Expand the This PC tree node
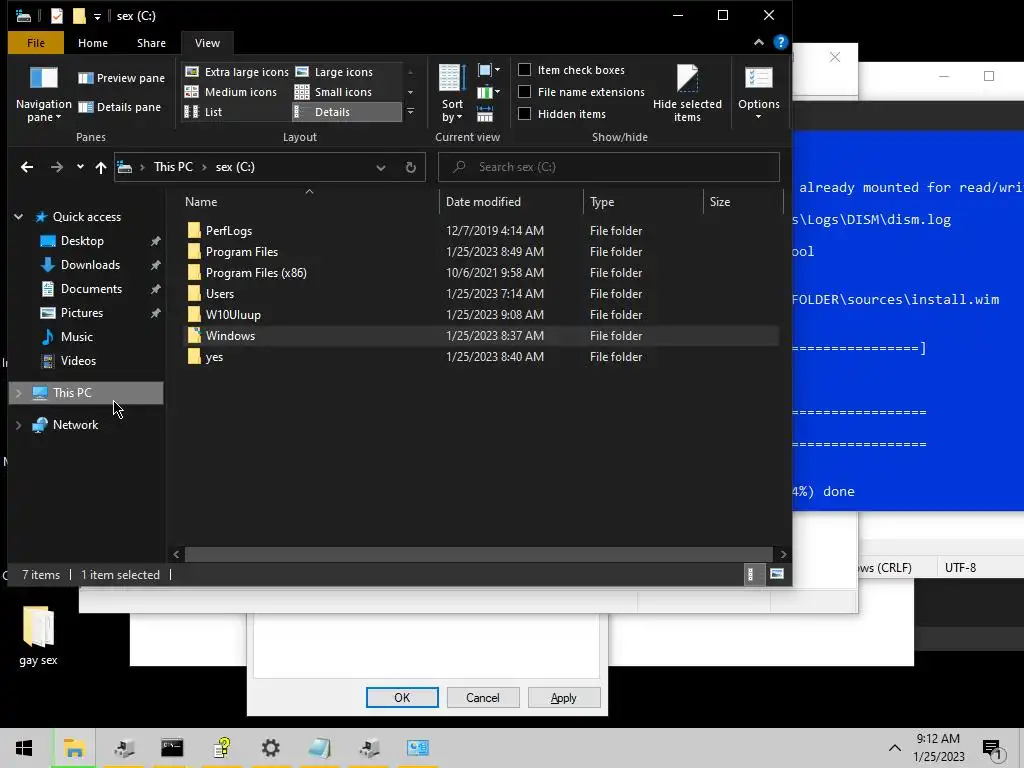The image size is (1024, 768). coord(18,393)
